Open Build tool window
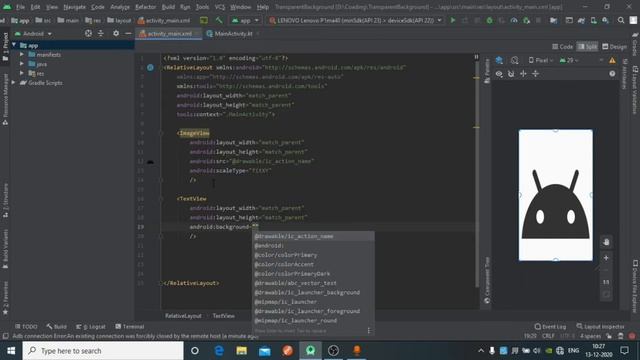Viewport: 640px width, 360px height. point(56,327)
